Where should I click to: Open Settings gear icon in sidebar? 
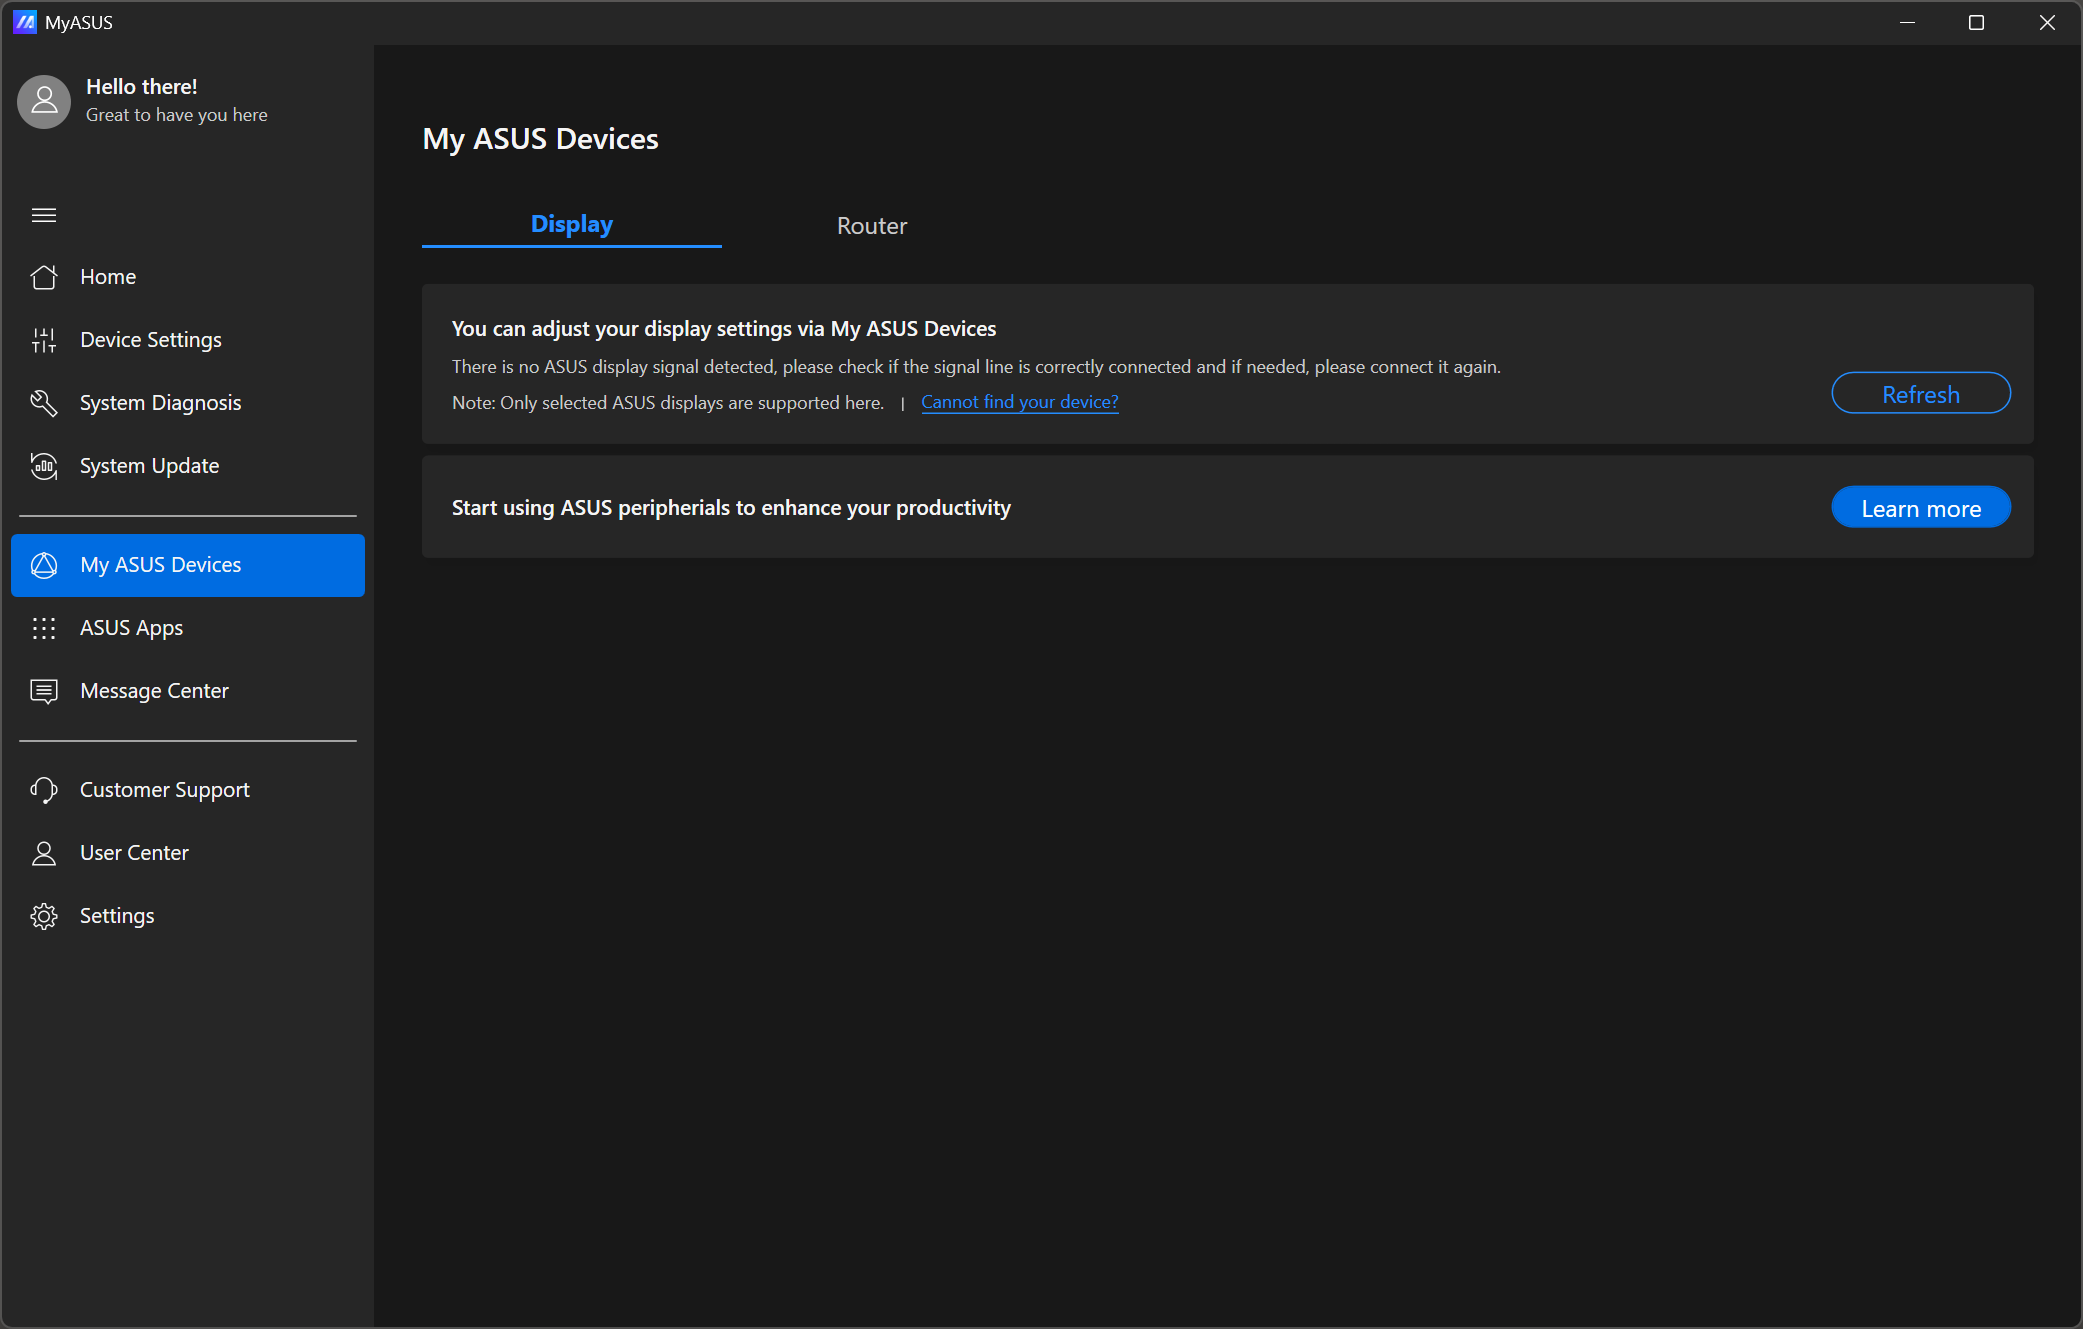(x=44, y=916)
